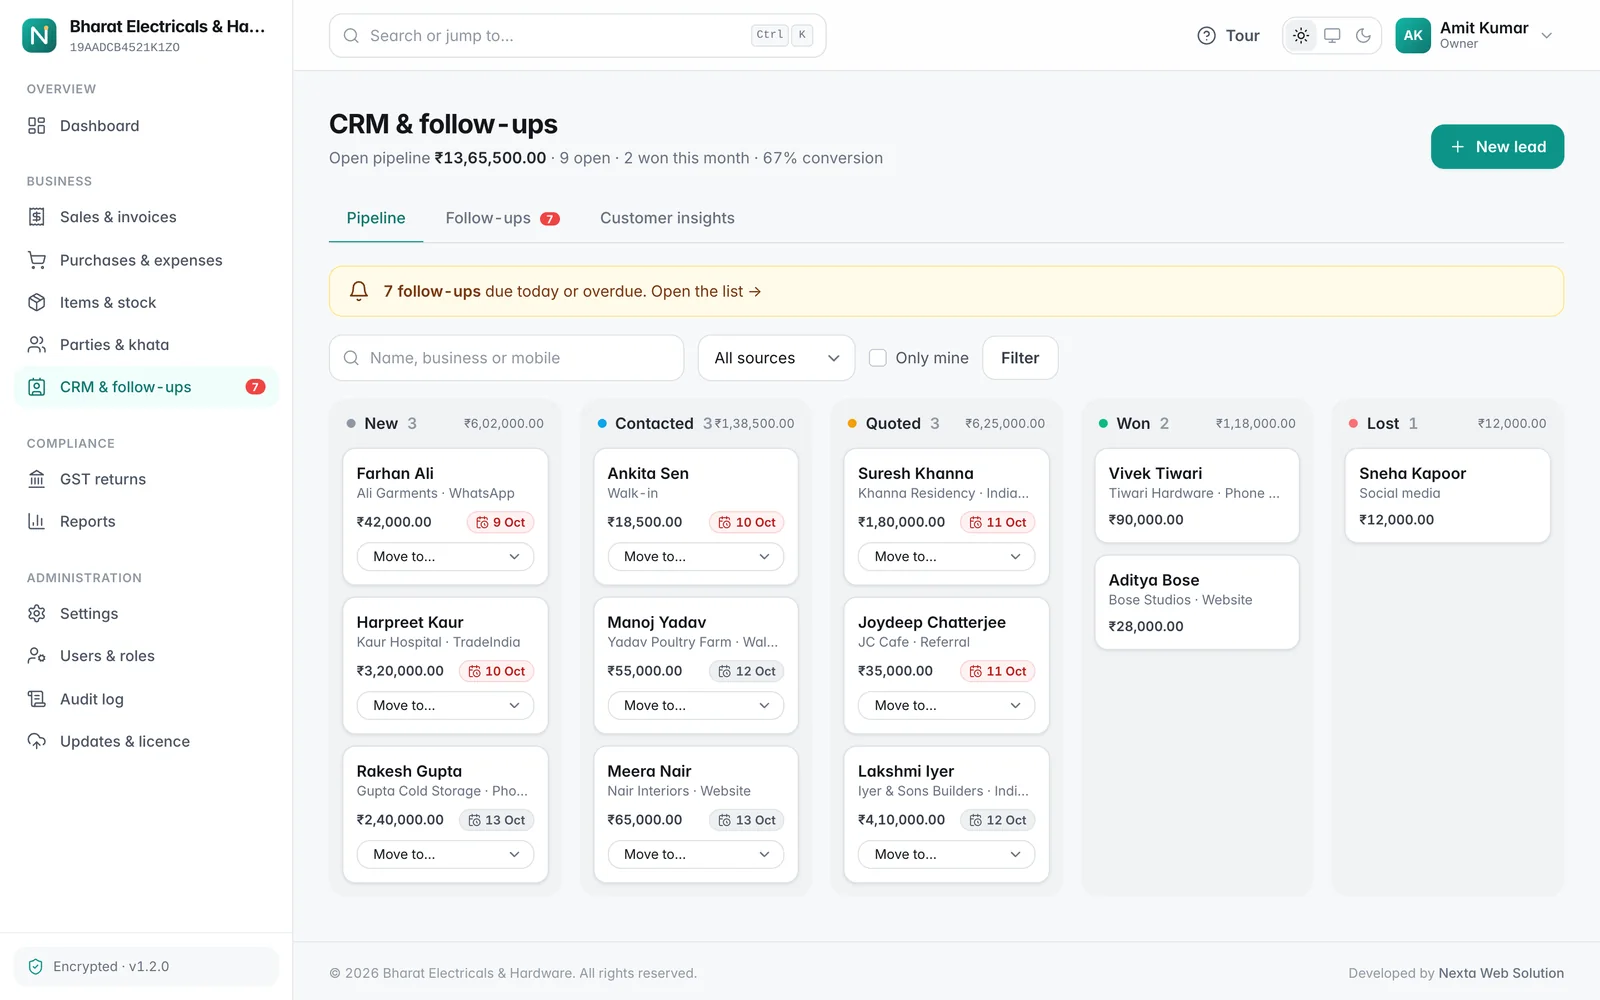
Task: Click the AK user avatar
Action: click(x=1413, y=36)
